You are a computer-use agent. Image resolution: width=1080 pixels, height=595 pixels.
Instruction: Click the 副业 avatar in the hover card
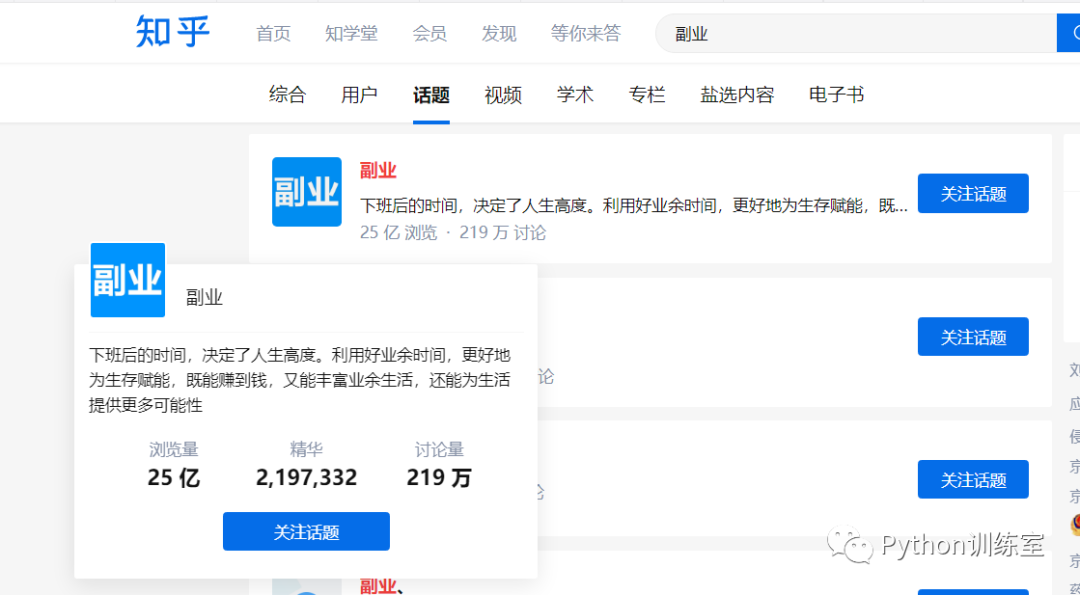coord(128,280)
